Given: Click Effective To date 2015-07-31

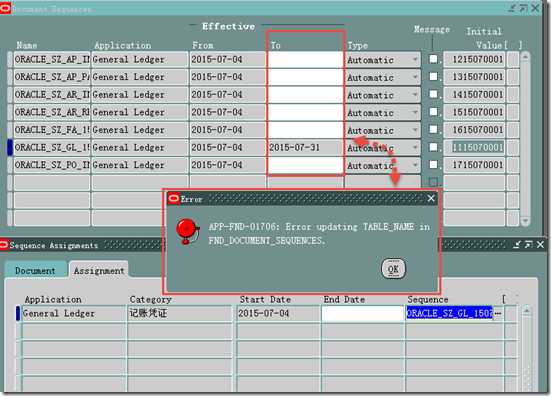Looking at the screenshot, I should pyautogui.click(x=305, y=147).
